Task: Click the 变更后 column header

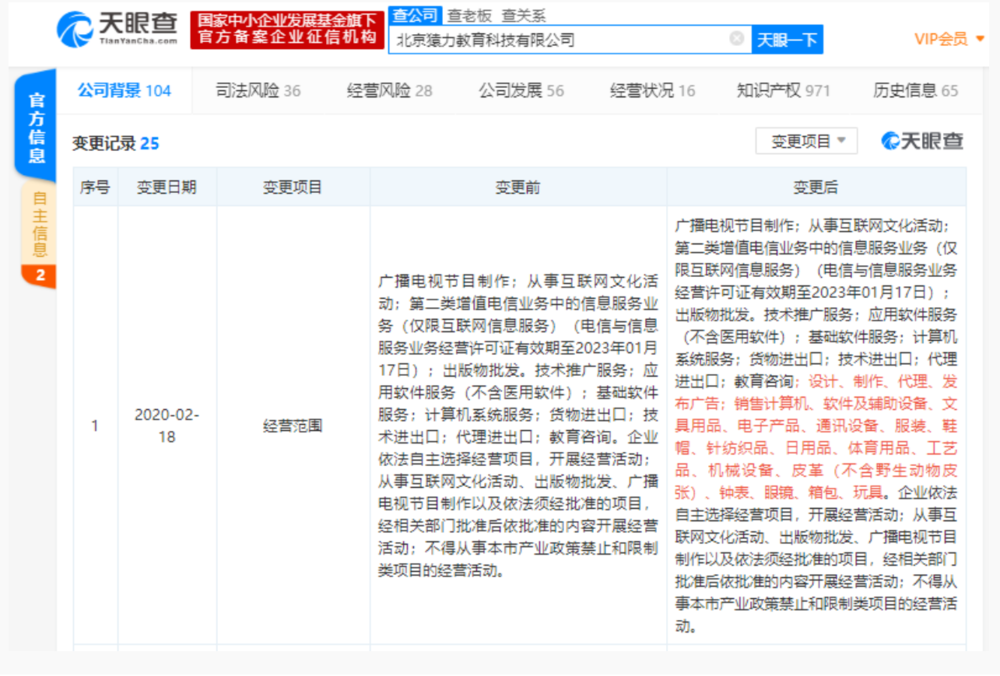Action: 816,187
